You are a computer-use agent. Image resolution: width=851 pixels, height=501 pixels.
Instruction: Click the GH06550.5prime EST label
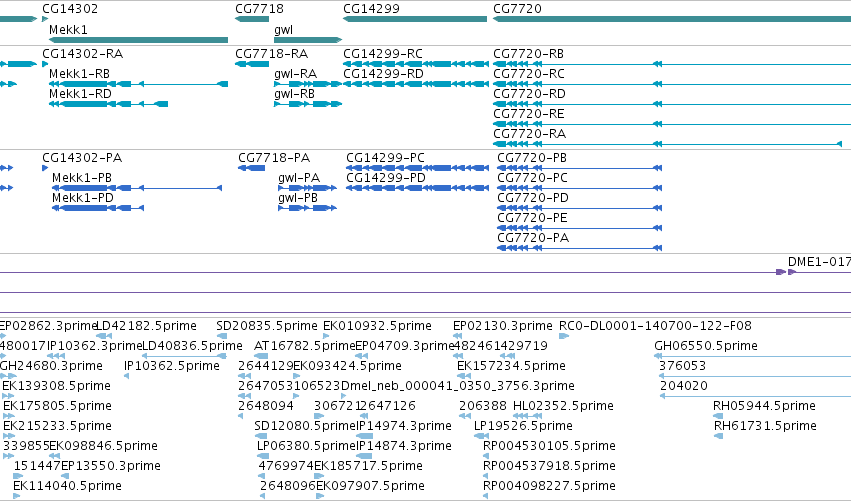[706, 346]
